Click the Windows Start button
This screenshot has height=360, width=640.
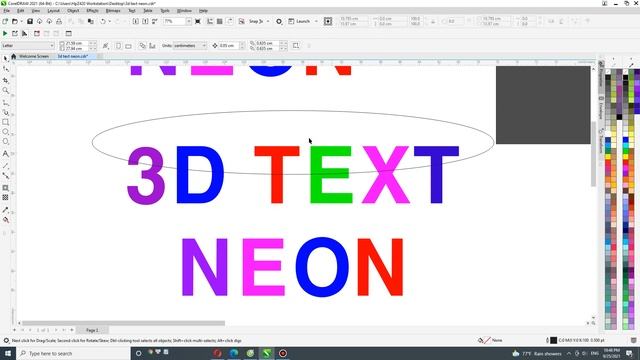click(8, 353)
